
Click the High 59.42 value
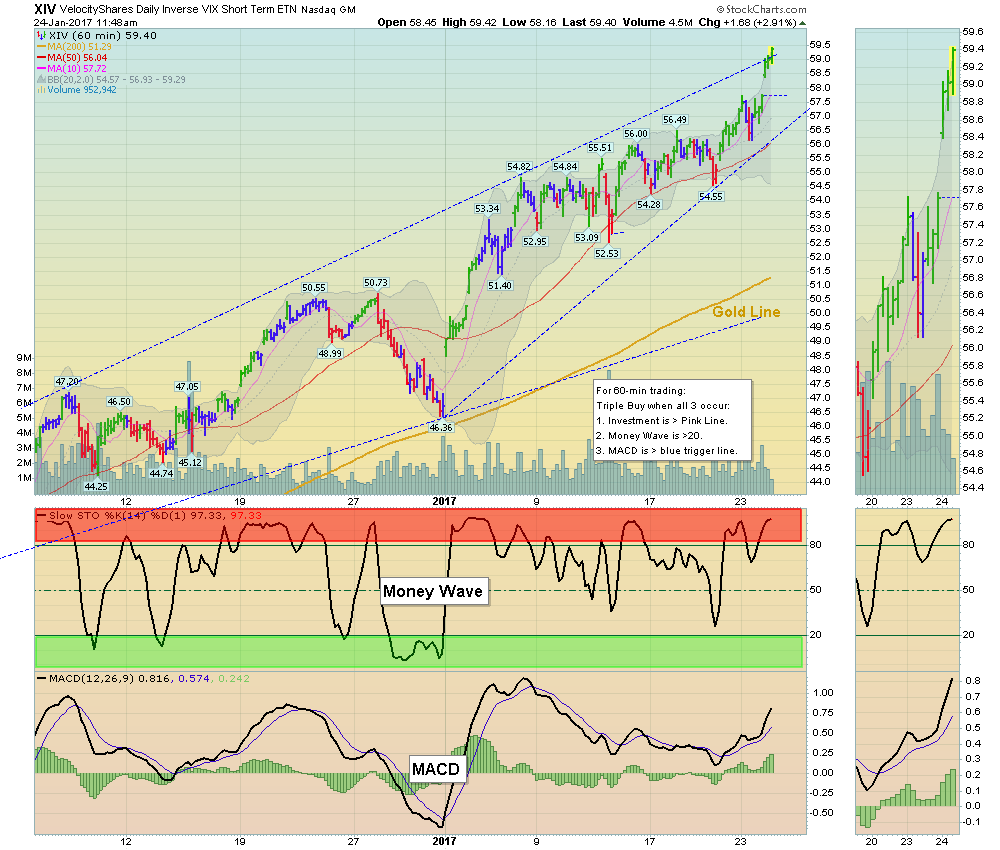[x=469, y=22]
